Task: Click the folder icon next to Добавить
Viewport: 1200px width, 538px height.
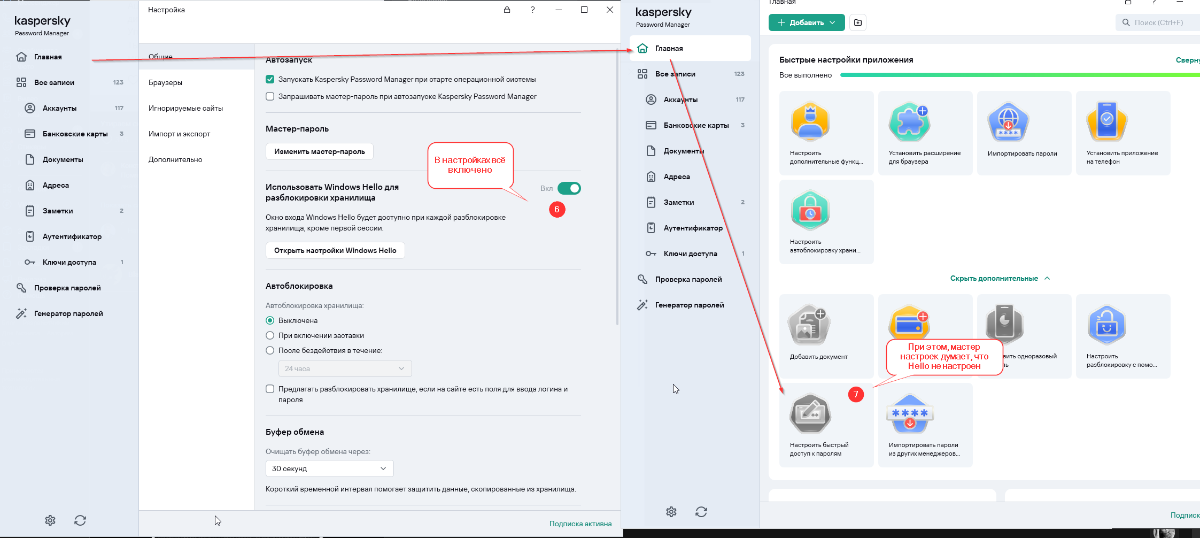Action: pyautogui.click(x=858, y=22)
